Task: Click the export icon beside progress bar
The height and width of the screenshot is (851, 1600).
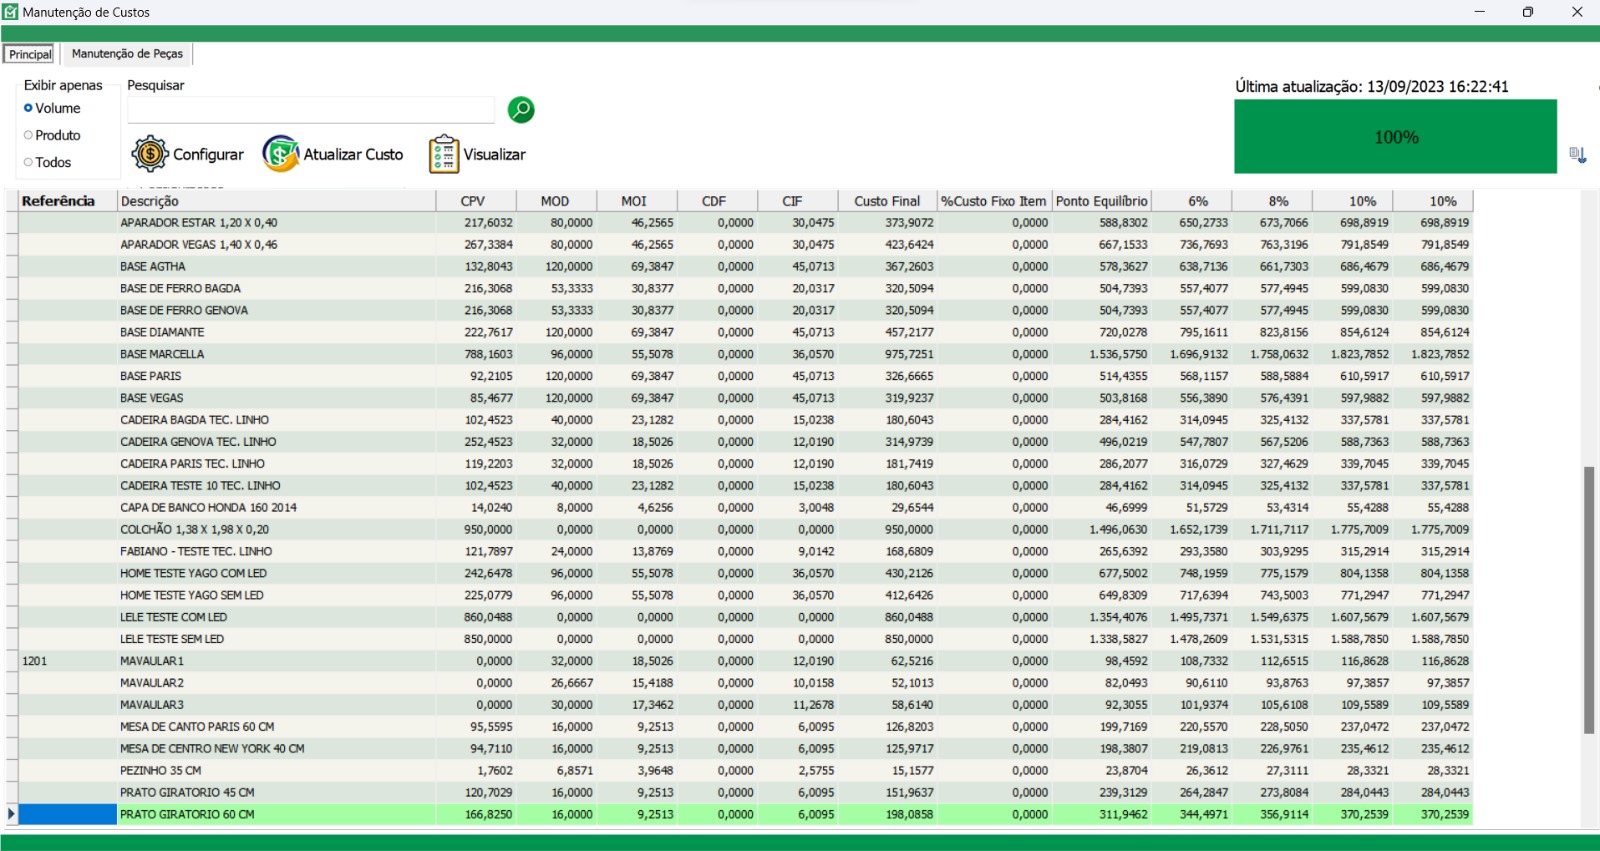Action: (1578, 155)
